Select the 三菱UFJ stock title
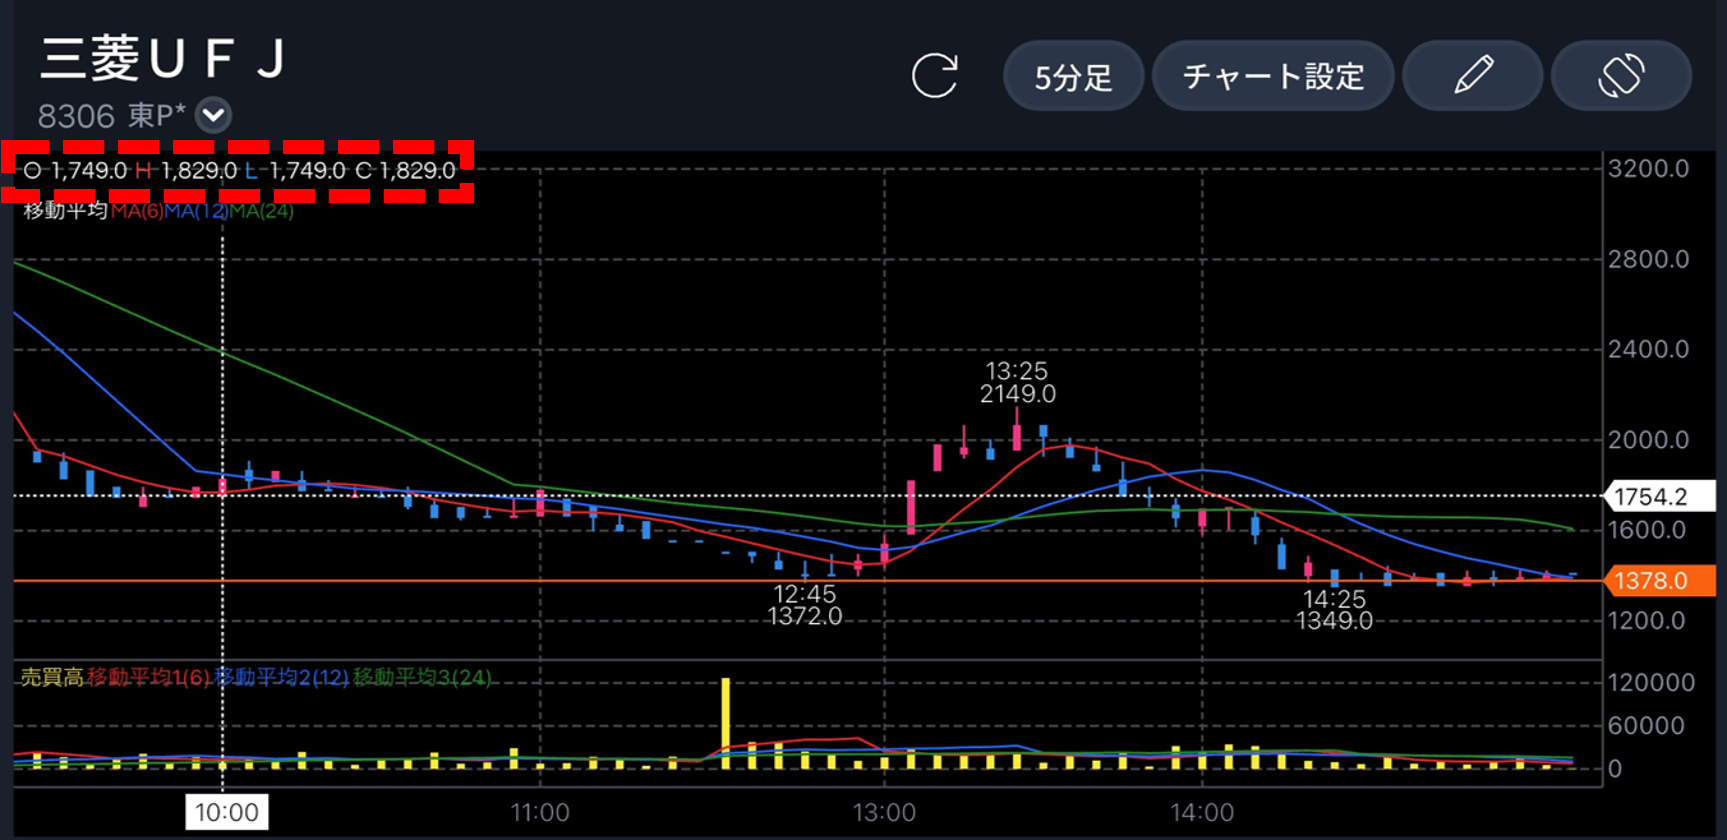 point(163,58)
